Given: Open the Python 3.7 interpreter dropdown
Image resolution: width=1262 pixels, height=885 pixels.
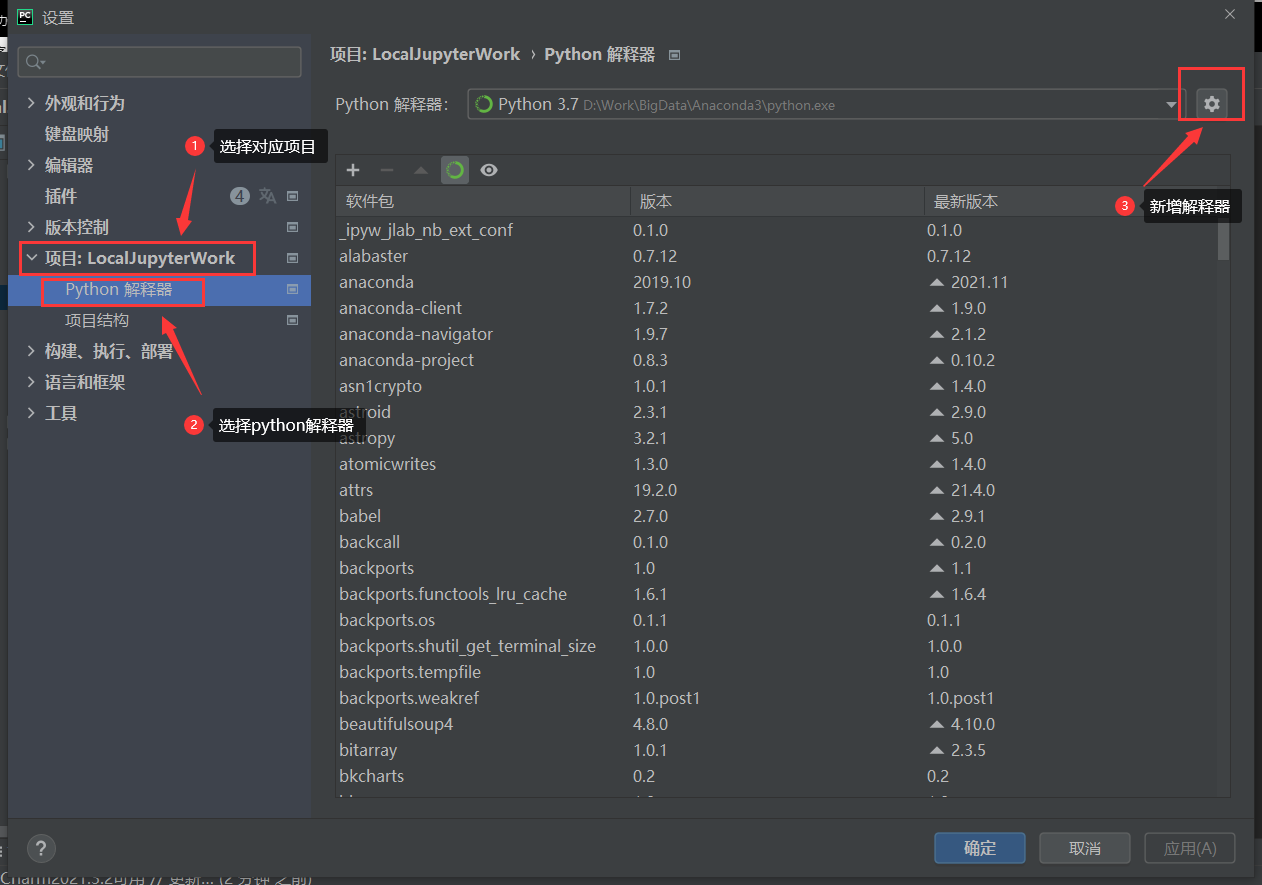Looking at the screenshot, I should click(x=826, y=104).
